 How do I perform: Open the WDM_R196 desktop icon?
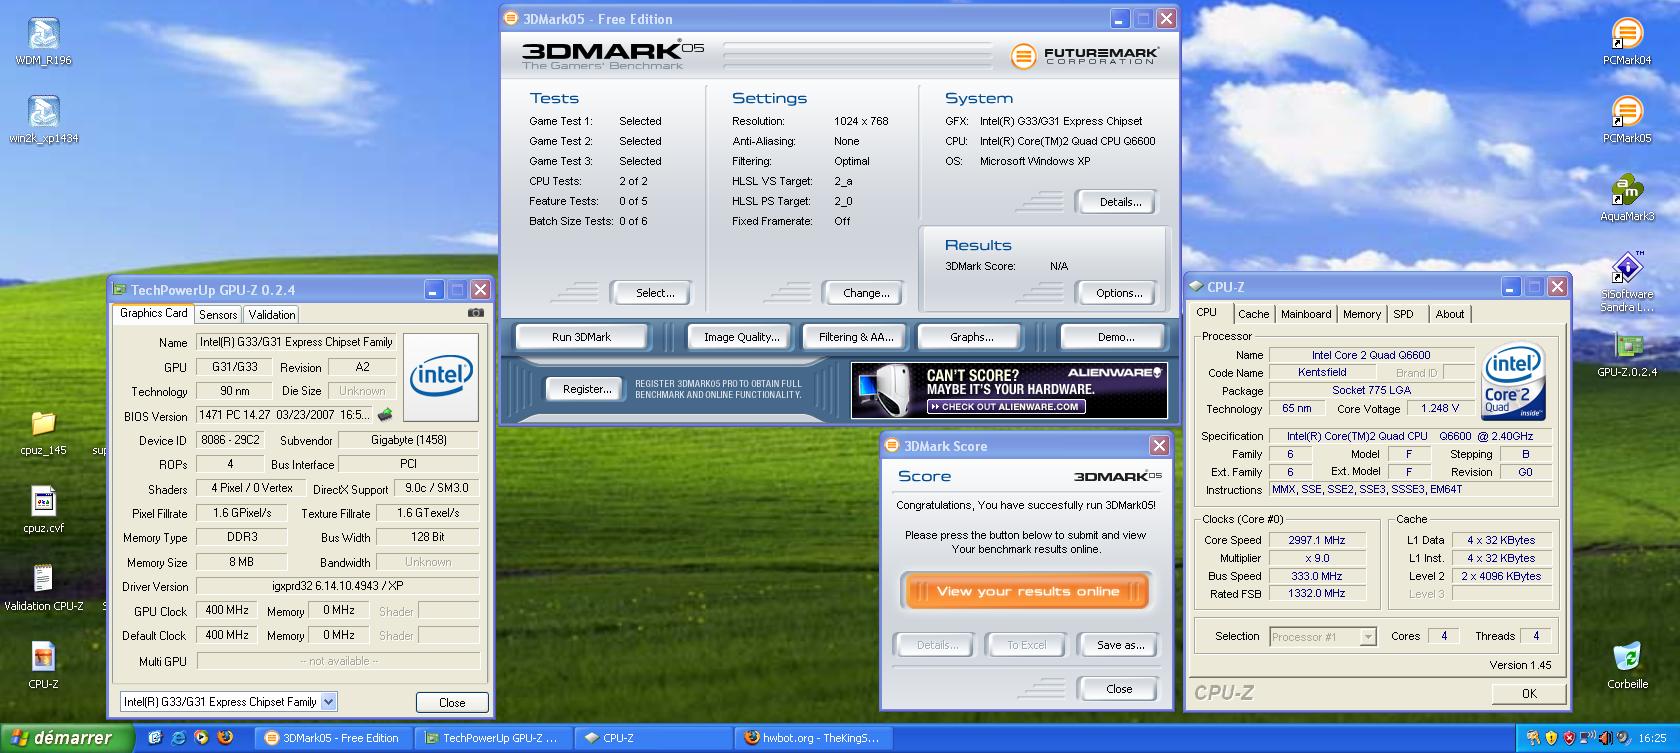tap(43, 40)
